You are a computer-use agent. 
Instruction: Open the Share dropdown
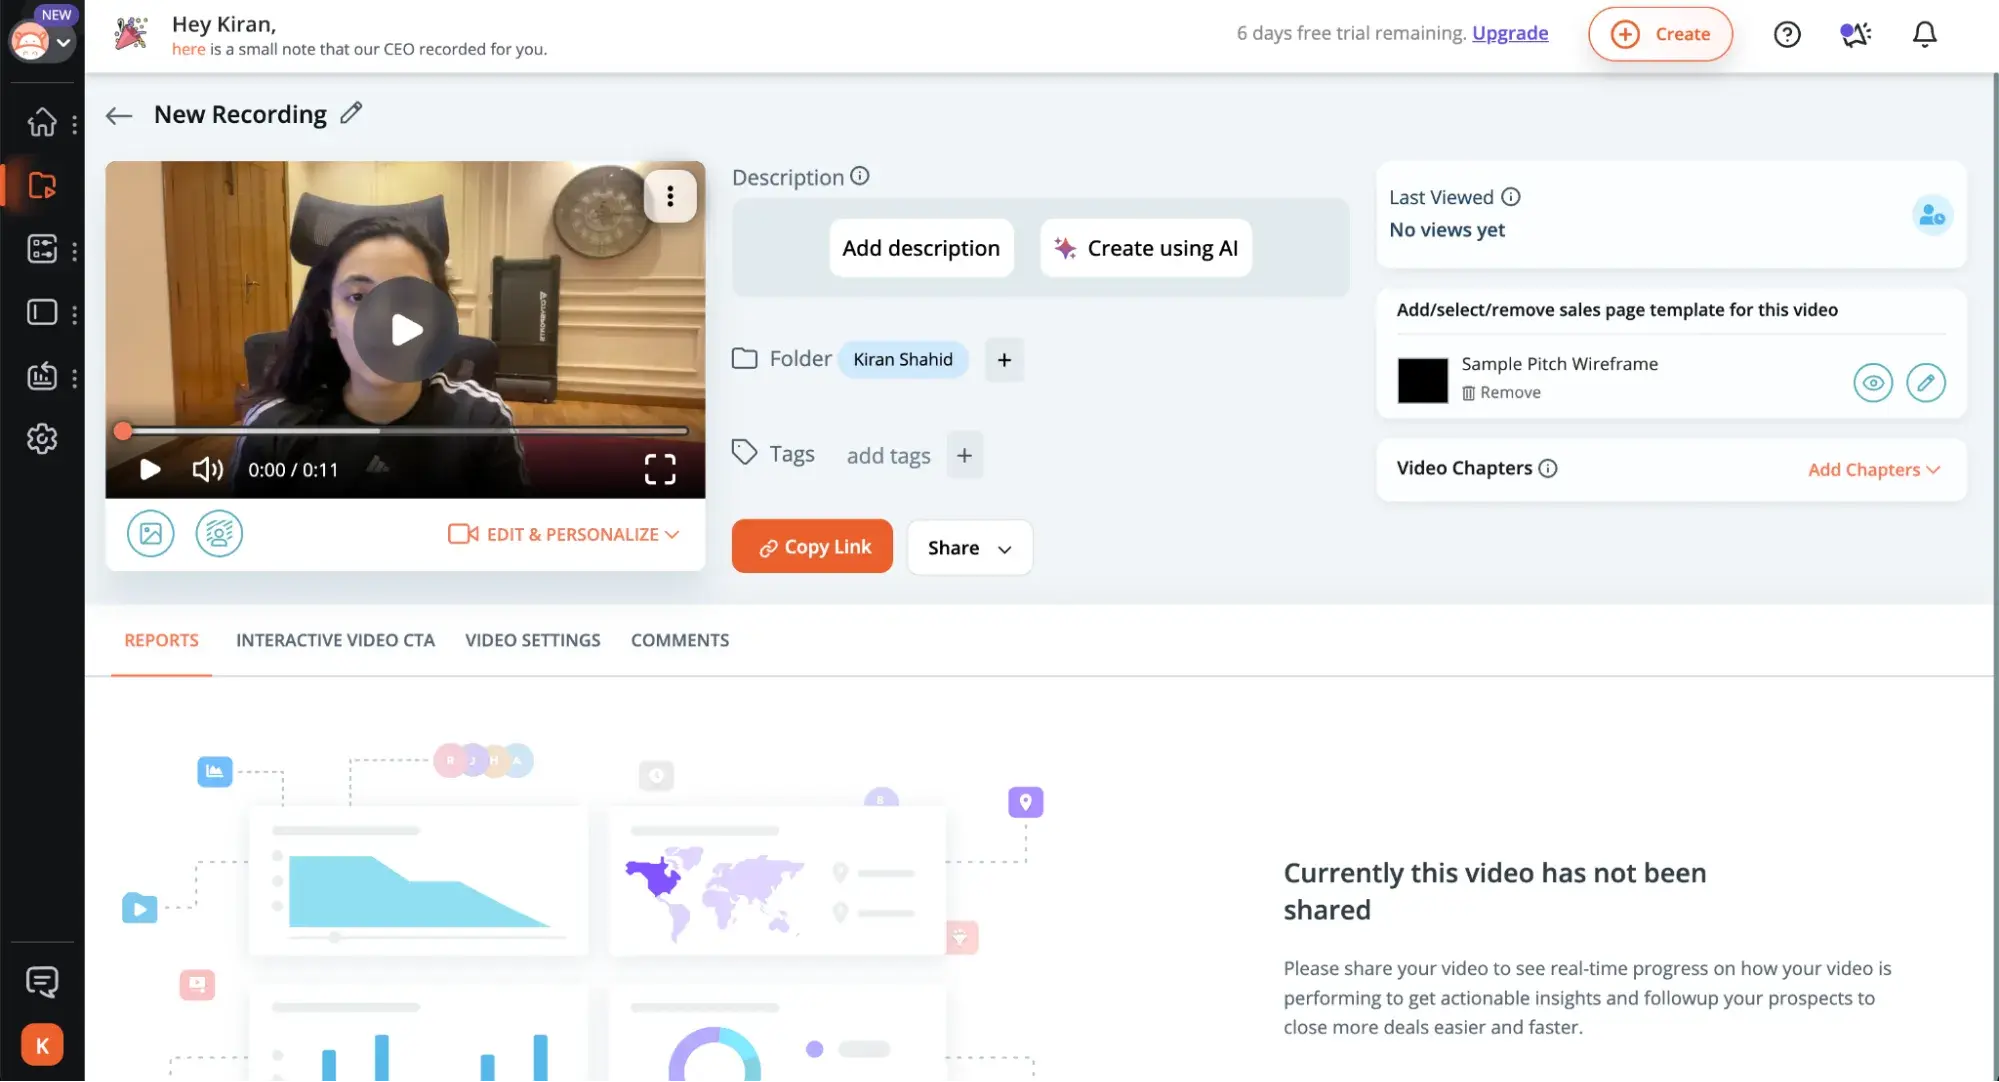pos(969,548)
